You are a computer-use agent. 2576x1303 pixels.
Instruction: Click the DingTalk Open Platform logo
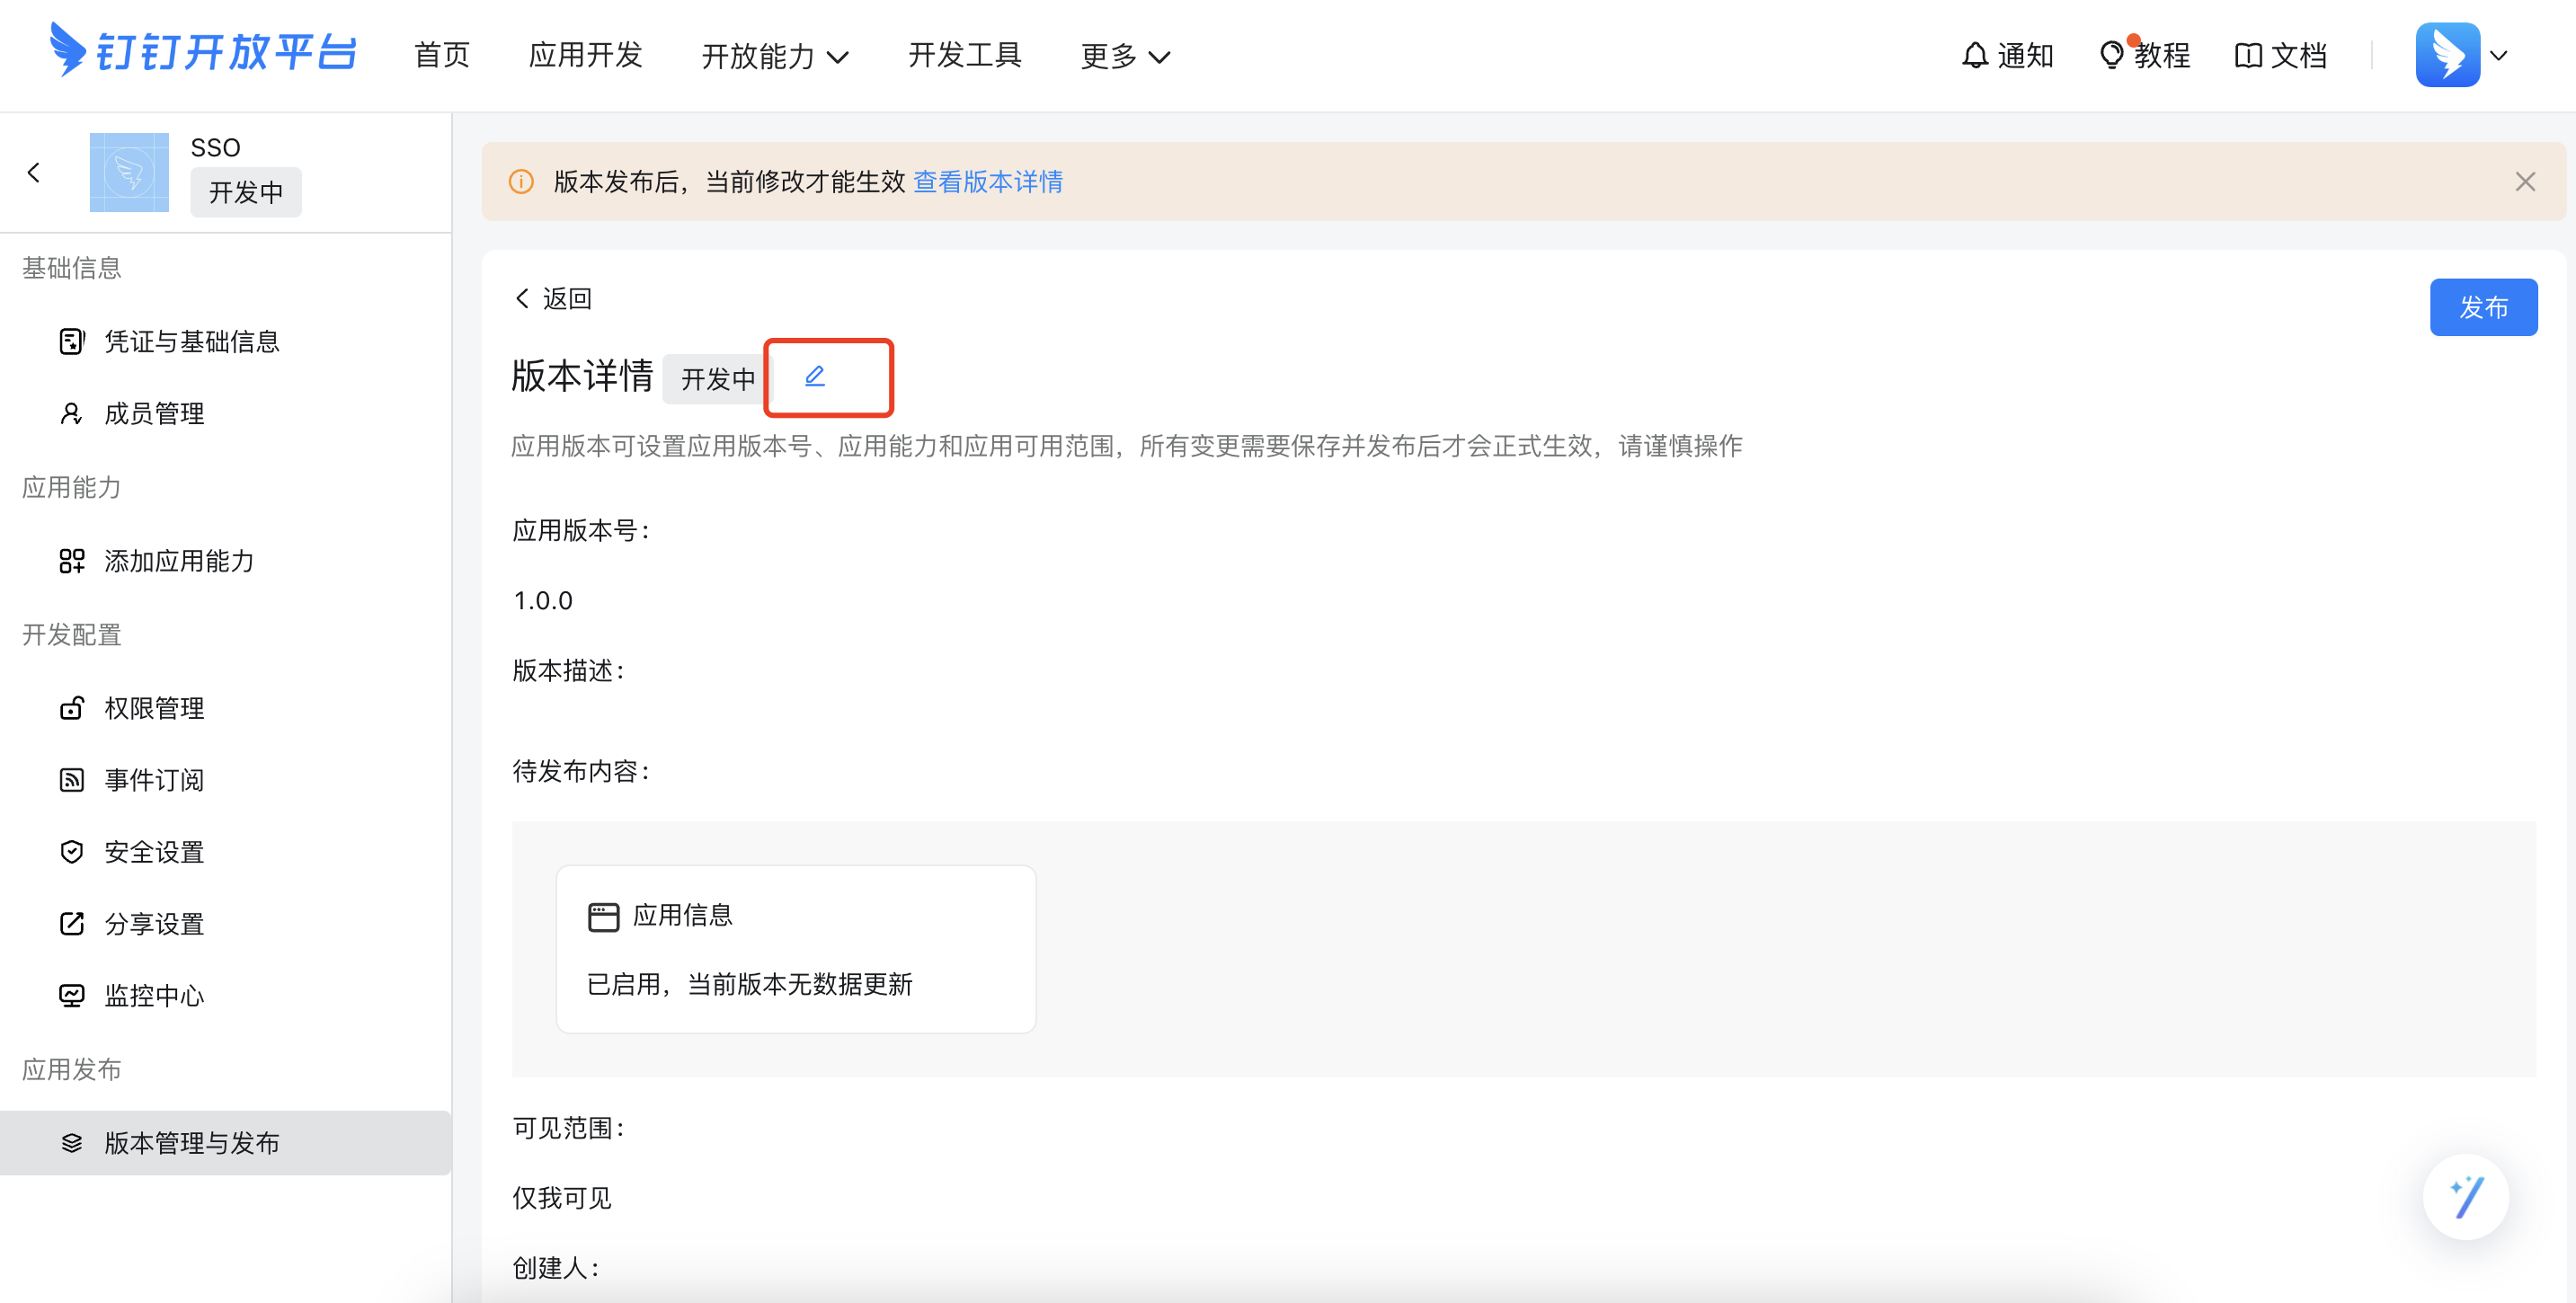[203, 51]
